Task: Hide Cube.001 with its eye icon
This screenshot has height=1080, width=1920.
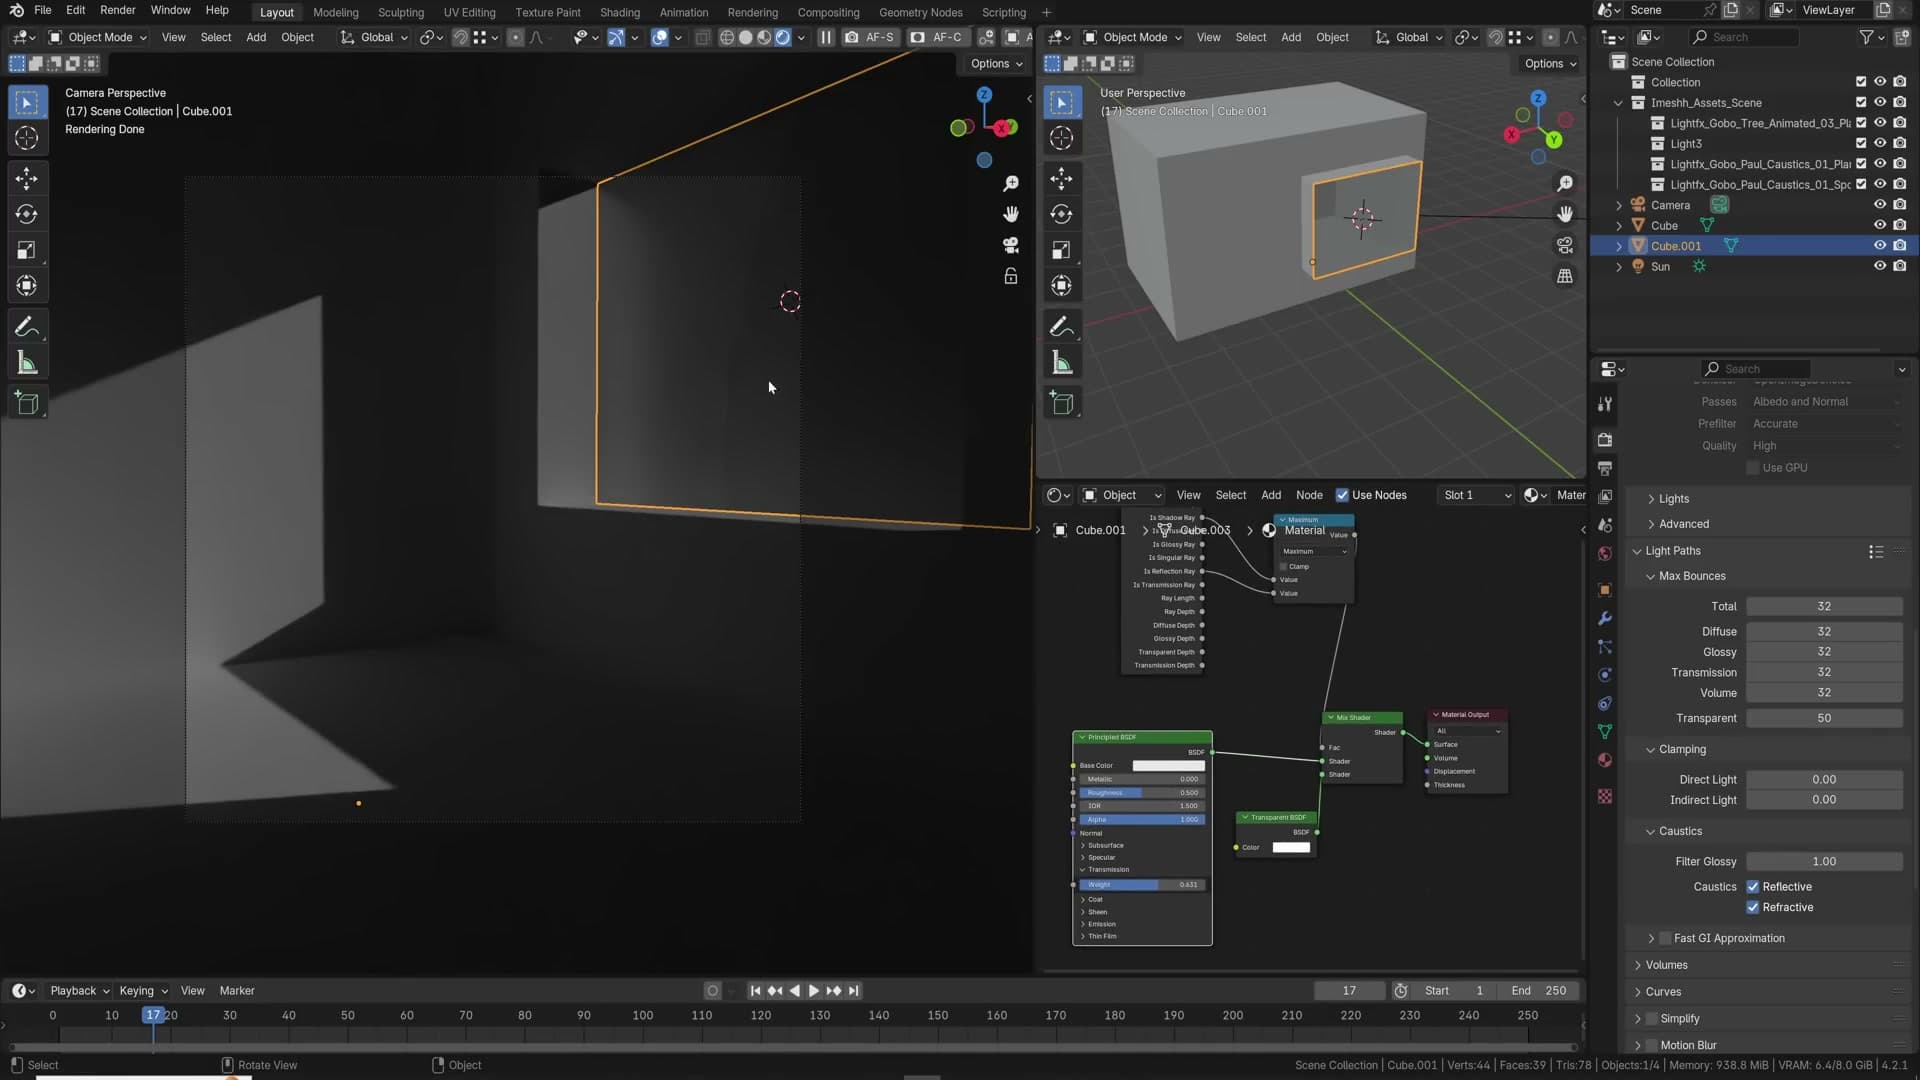Action: pyautogui.click(x=1880, y=246)
